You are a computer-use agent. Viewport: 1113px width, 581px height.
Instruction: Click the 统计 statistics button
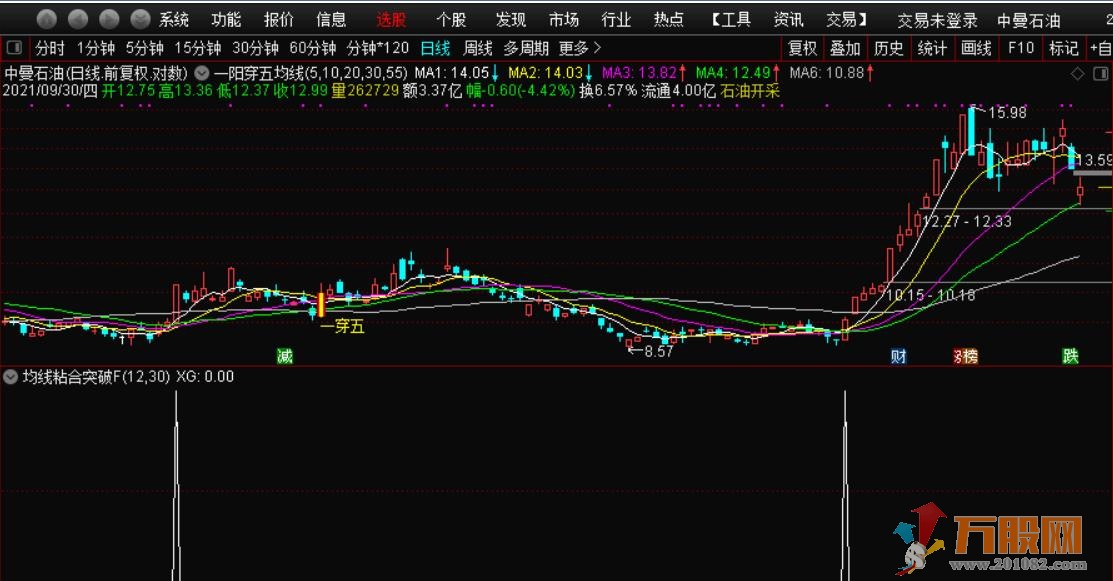click(932, 48)
